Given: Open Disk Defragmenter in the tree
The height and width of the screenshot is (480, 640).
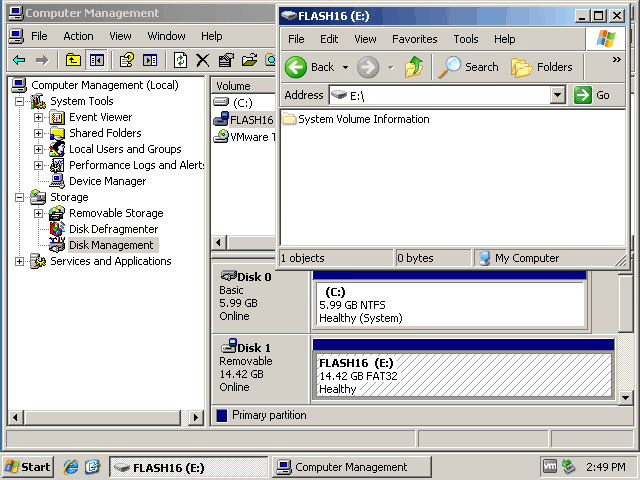Looking at the screenshot, I should pyautogui.click(x=113, y=229).
